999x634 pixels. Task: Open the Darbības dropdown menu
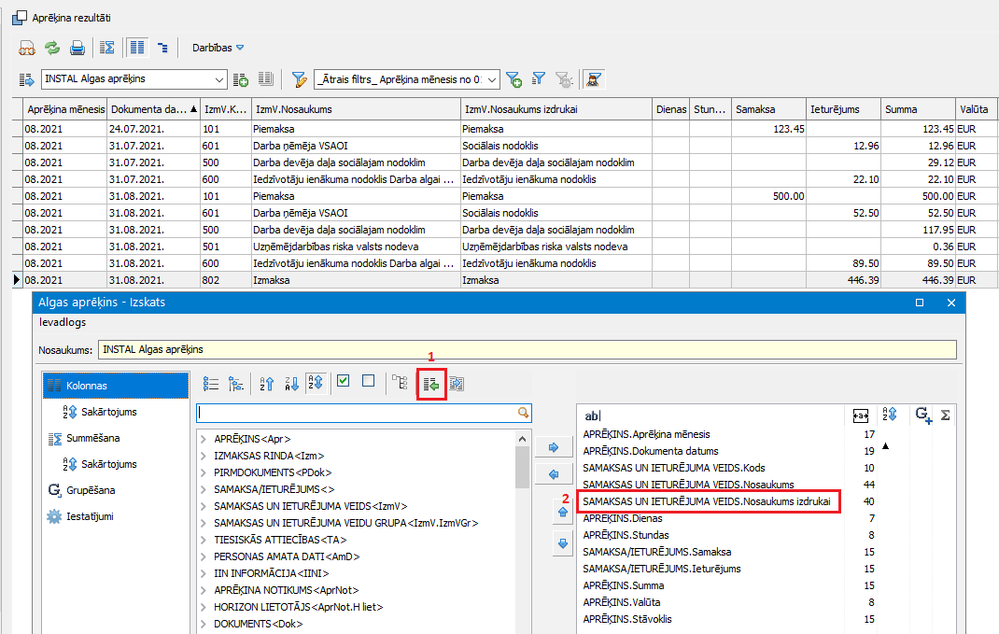218,48
